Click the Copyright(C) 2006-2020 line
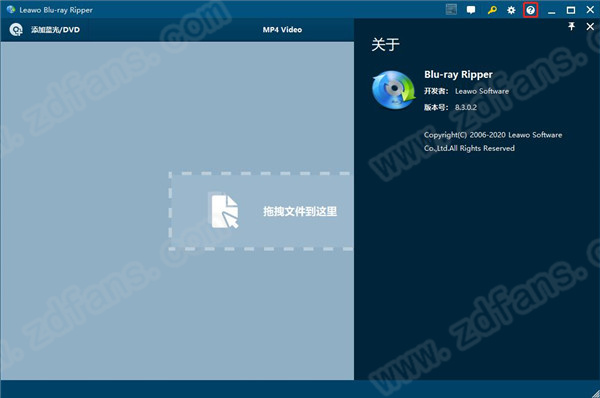This screenshot has width=600, height=398. (493, 135)
